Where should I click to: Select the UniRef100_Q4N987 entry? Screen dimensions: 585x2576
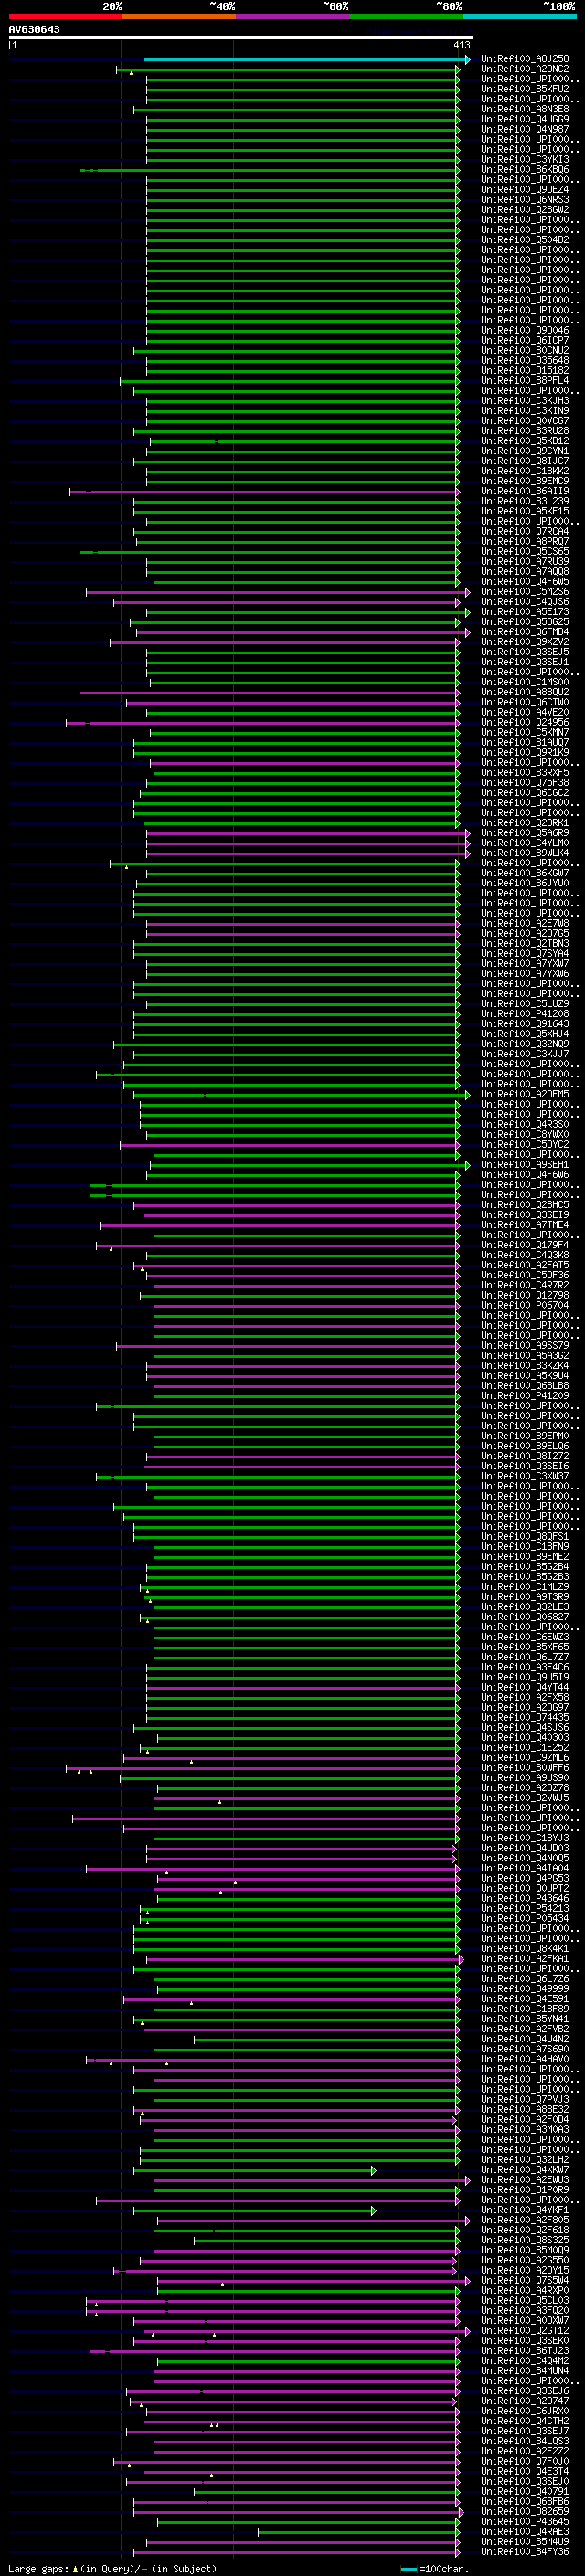(525, 130)
